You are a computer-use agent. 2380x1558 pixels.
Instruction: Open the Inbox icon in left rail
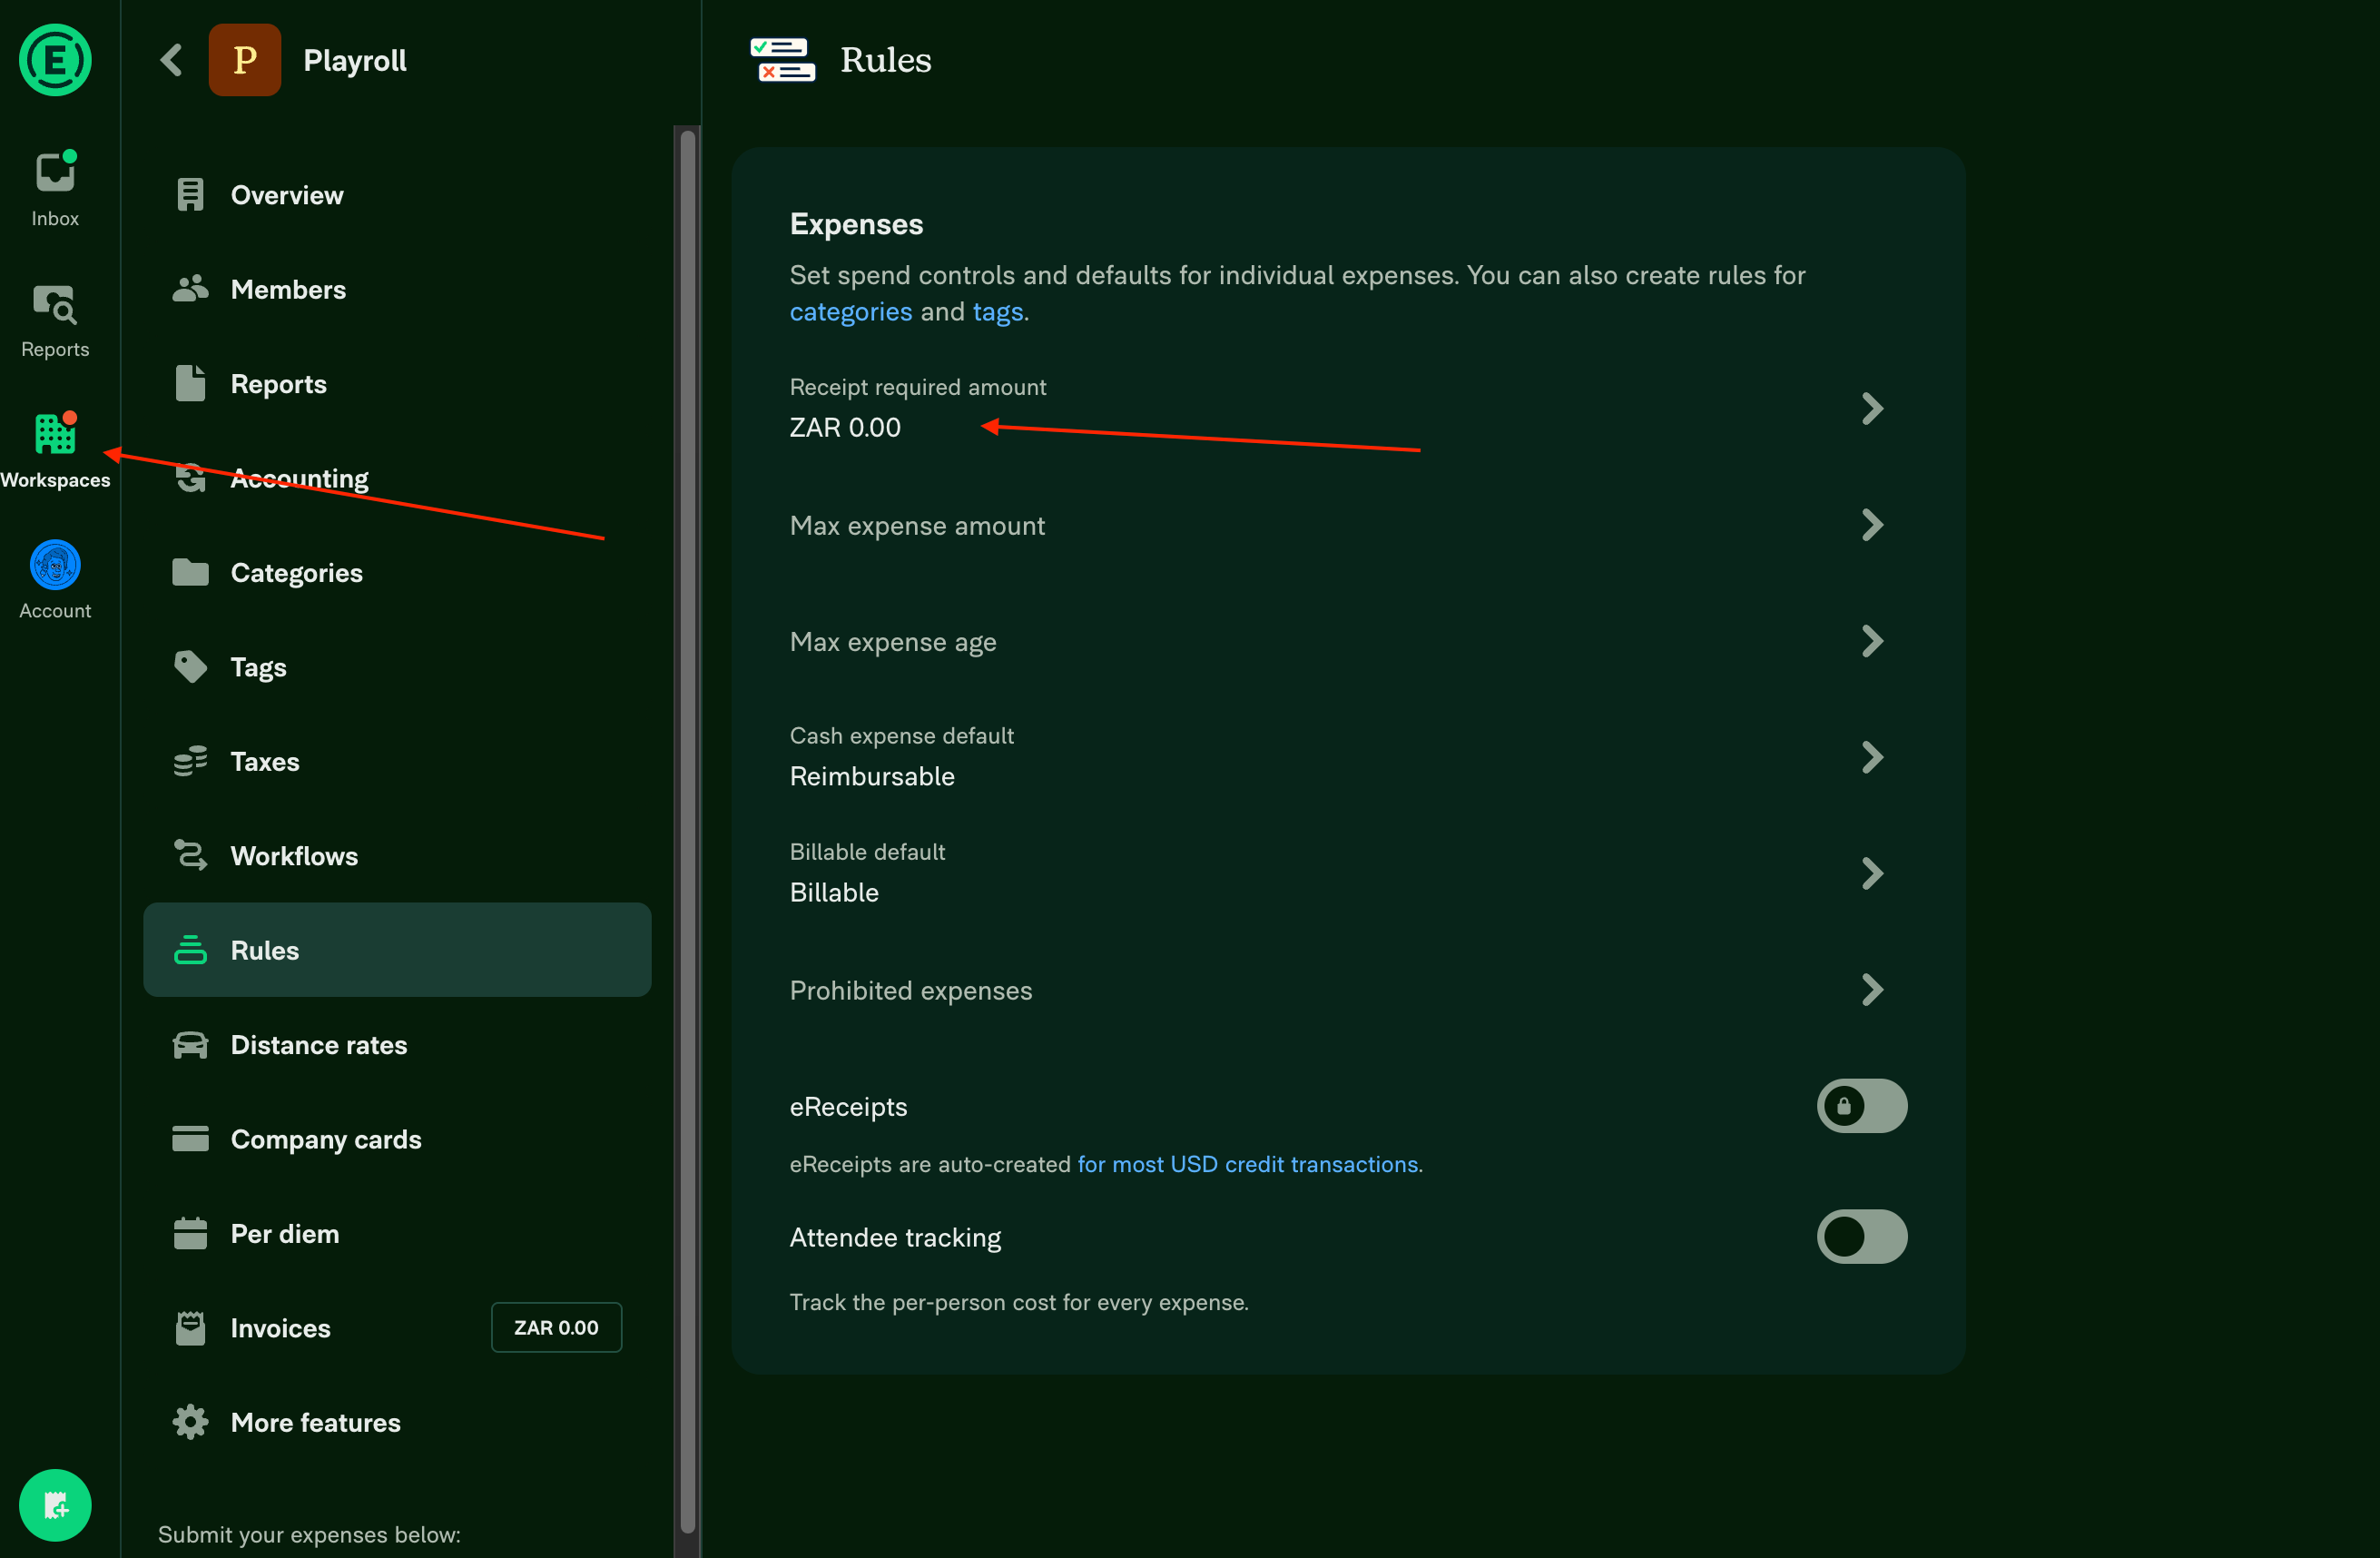coord(55,172)
